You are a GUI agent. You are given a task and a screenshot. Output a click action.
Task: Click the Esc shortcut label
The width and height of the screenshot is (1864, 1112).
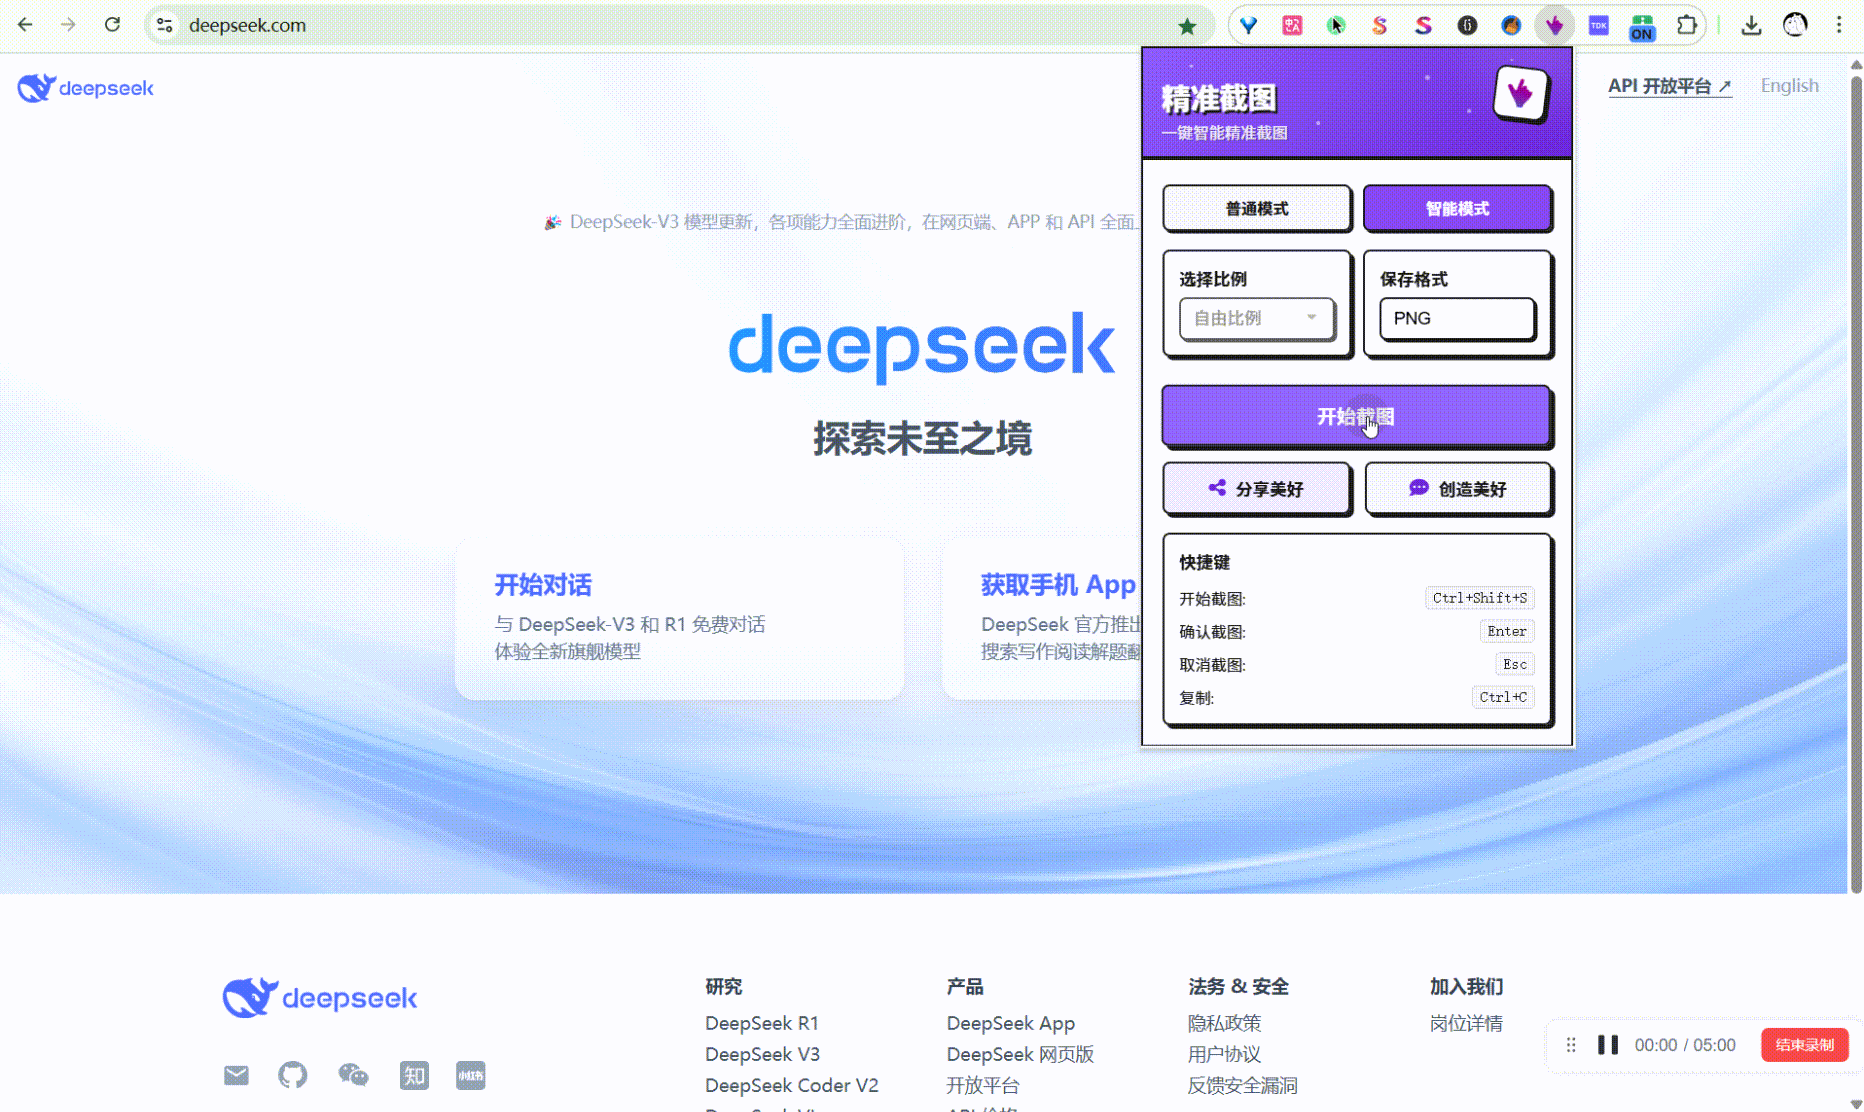coord(1515,664)
